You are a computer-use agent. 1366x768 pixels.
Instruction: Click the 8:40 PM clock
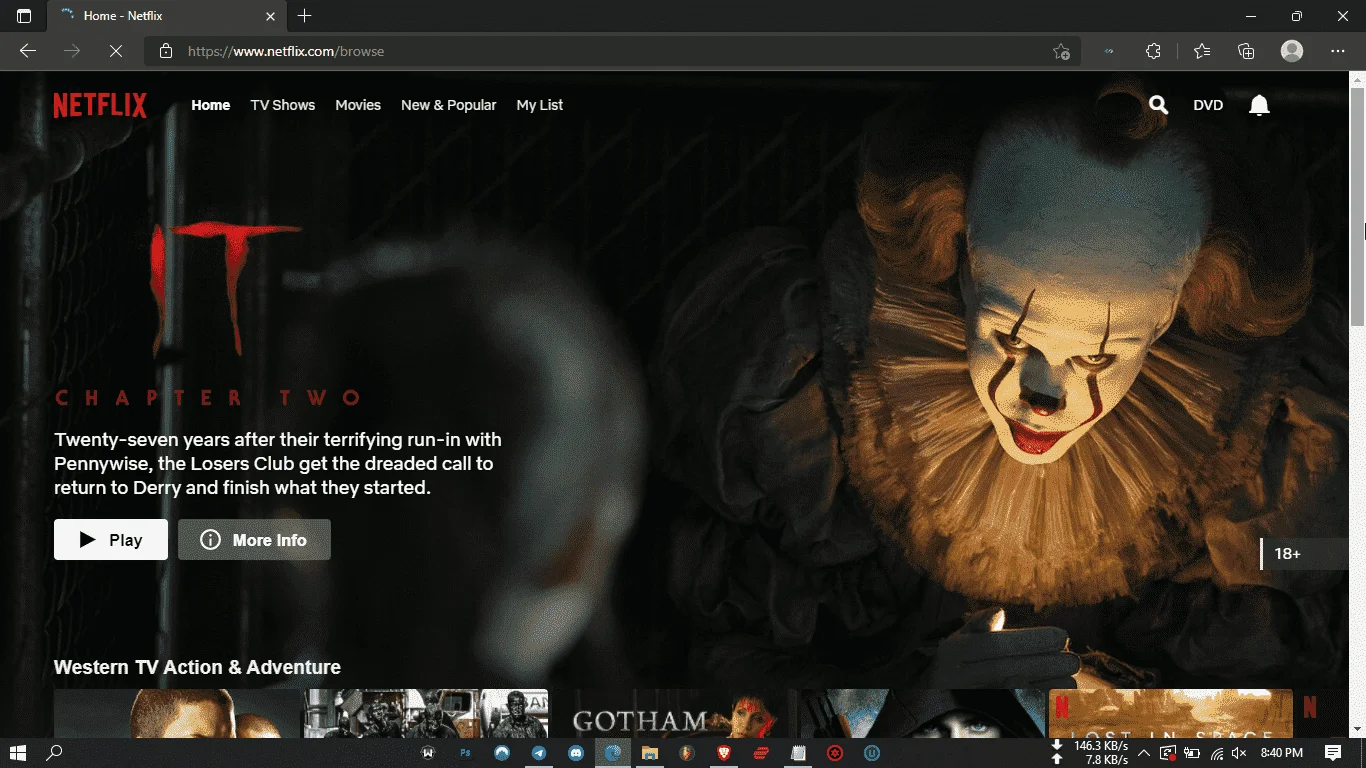click(x=1281, y=752)
